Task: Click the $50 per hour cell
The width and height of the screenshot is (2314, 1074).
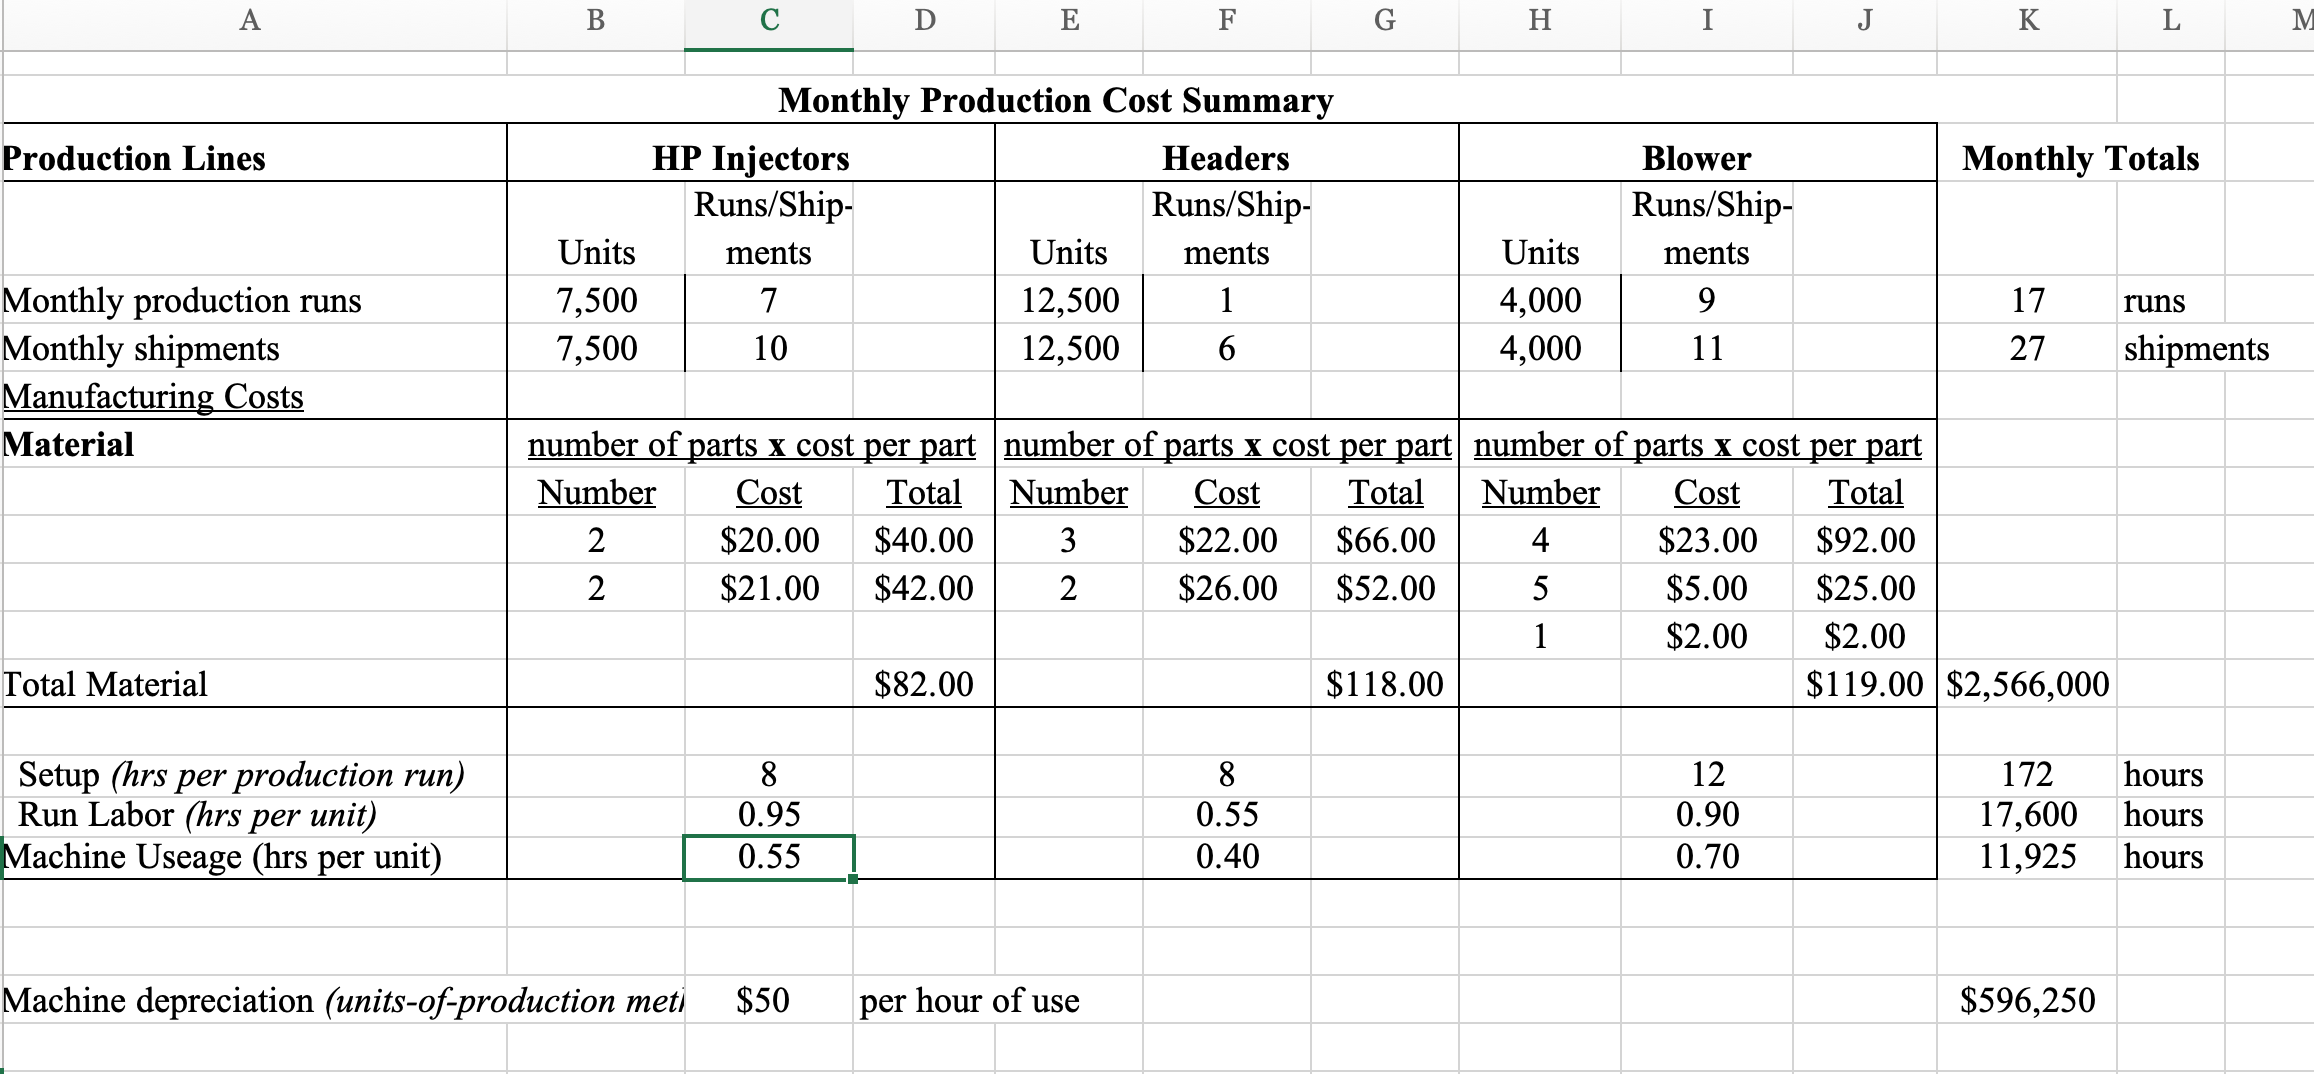Action: click(763, 1000)
